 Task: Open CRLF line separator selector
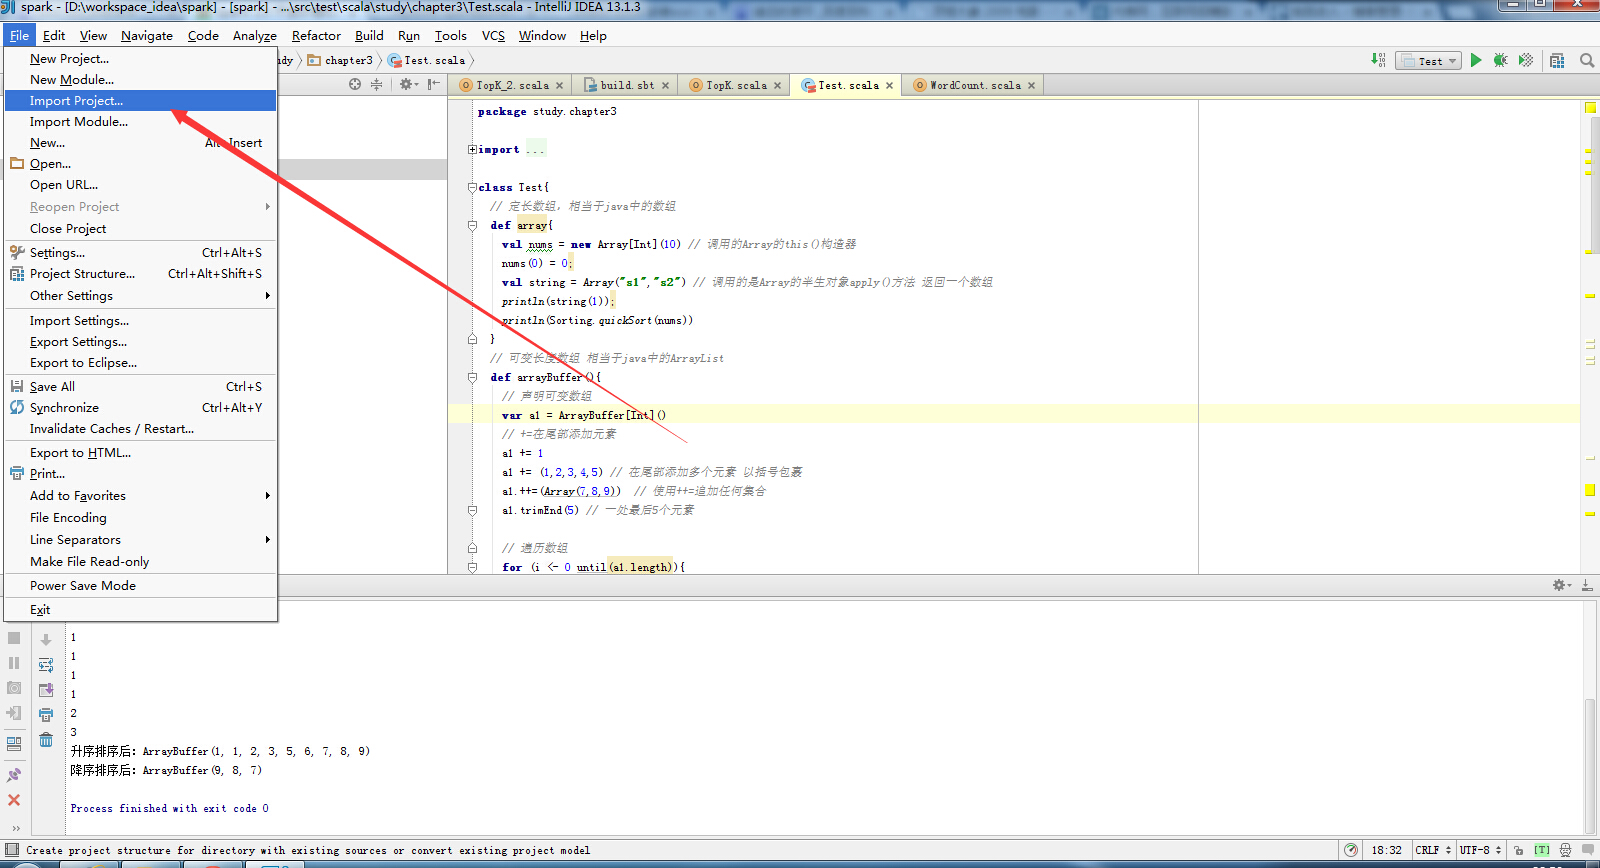[1433, 850]
